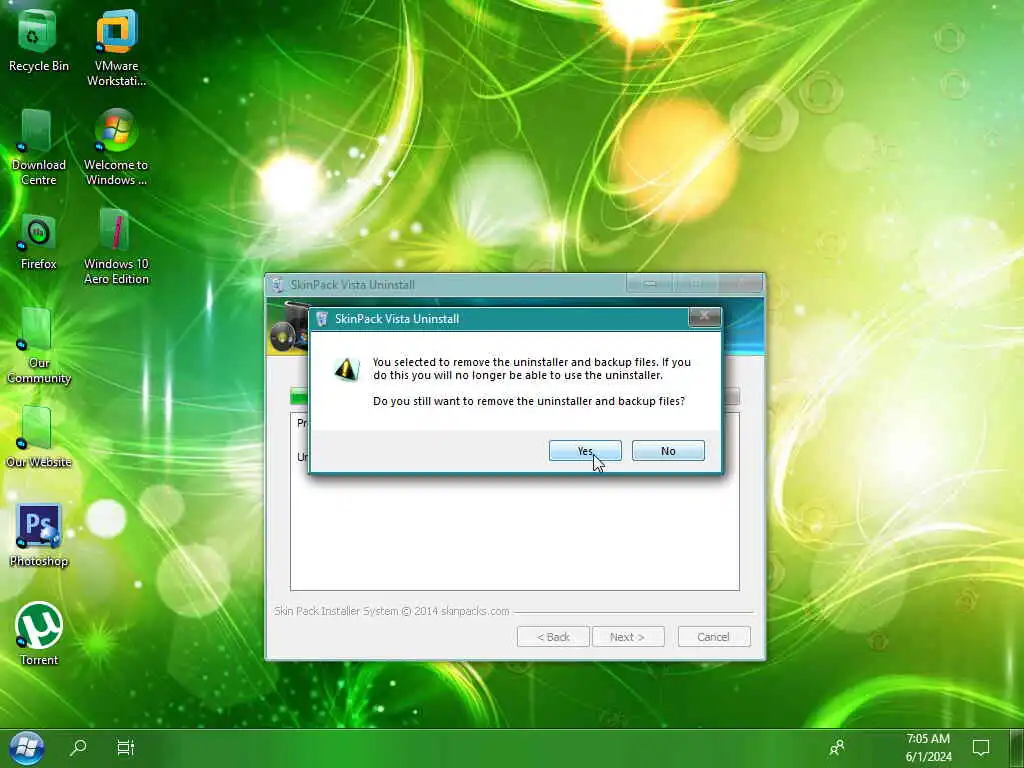Screen dimensions: 1024x768
Task: Open the Our Website shortcut
Action: coord(38,436)
